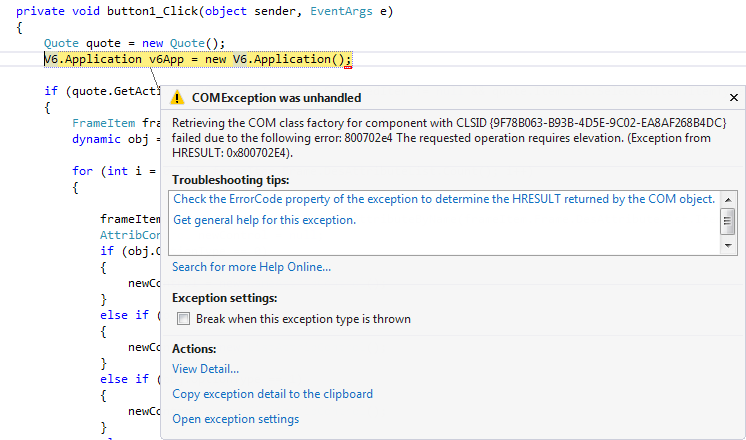Click the FrameItem declaration line
This screenshot has height=440, width=746.
[116, 123]
